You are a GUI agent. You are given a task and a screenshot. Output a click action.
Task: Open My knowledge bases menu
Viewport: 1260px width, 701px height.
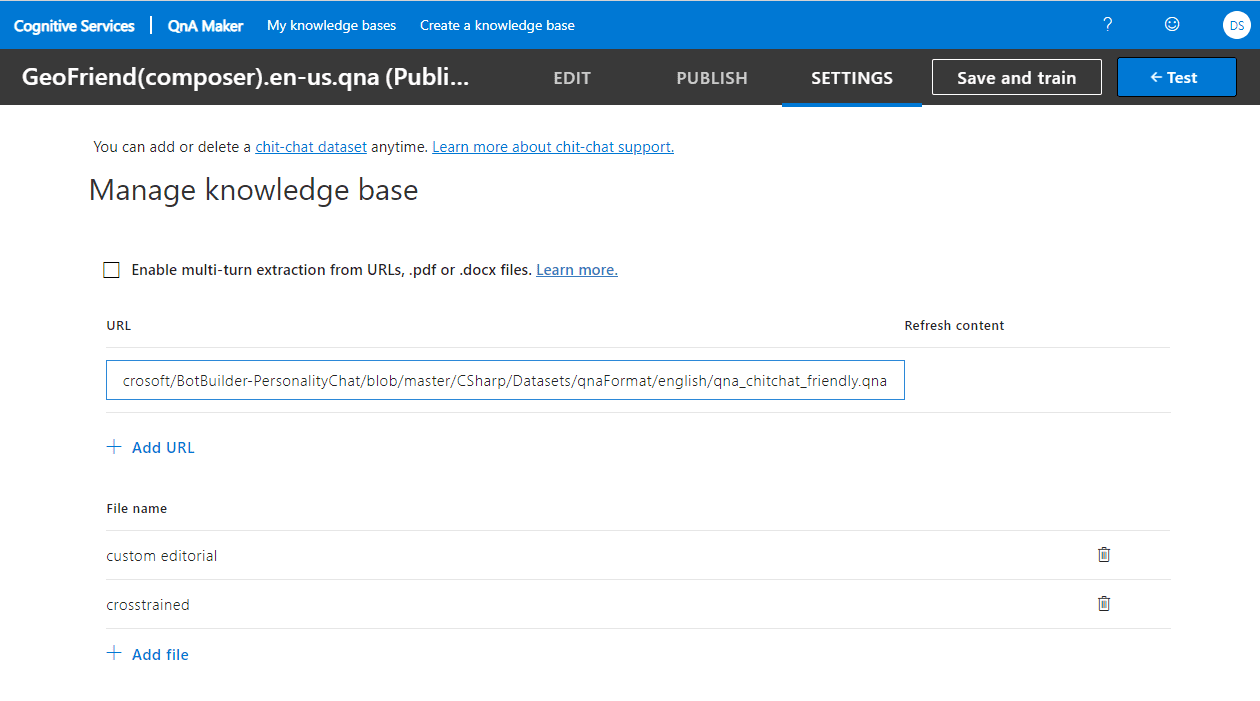pyautogui.click(x=331, y=25)
